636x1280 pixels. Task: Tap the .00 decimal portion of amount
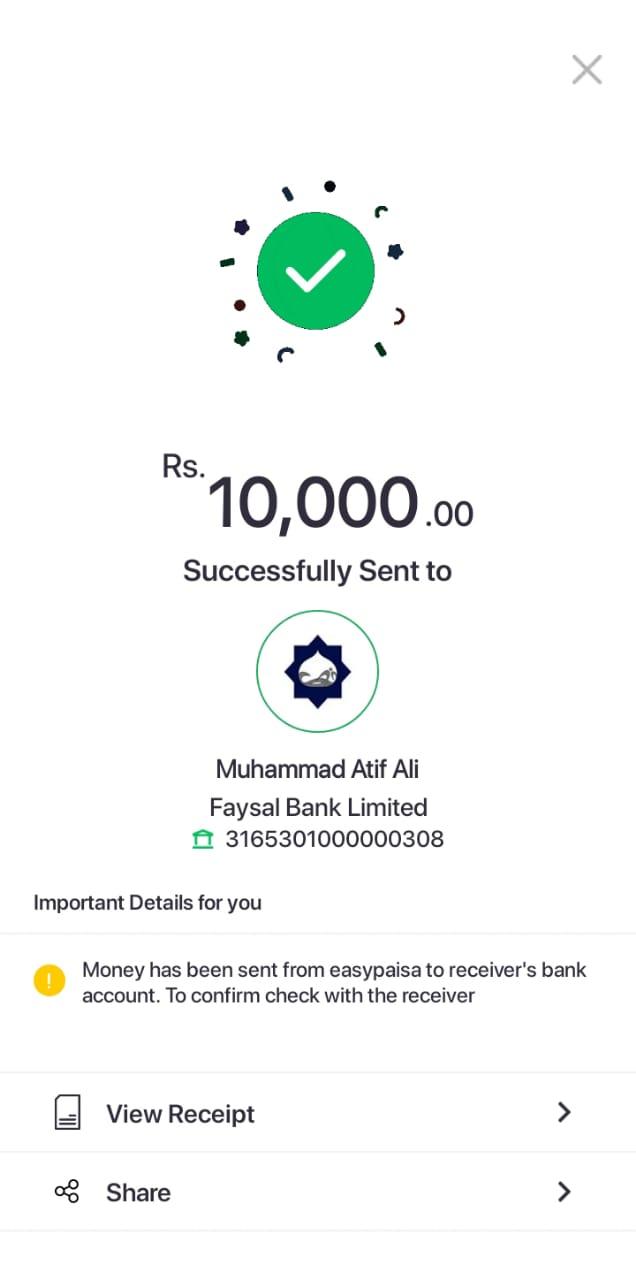448,514
